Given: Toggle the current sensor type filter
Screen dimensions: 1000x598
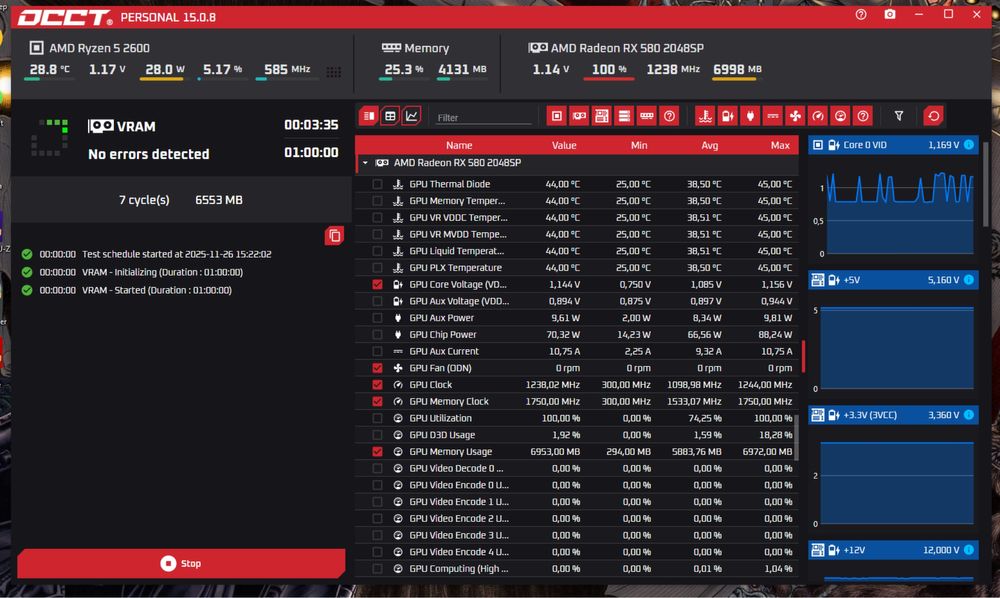Looking at the screenshot, I should (x=772, y=116).
